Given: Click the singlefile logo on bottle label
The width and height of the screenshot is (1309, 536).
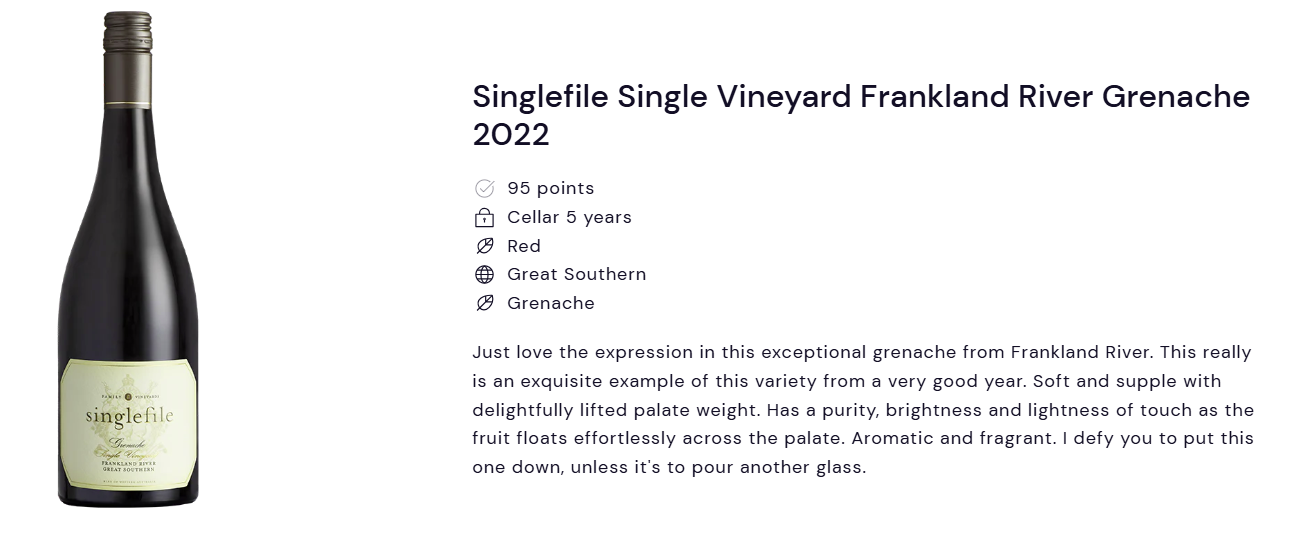Looking at the screenshot, I should click(x=128, y=414).
